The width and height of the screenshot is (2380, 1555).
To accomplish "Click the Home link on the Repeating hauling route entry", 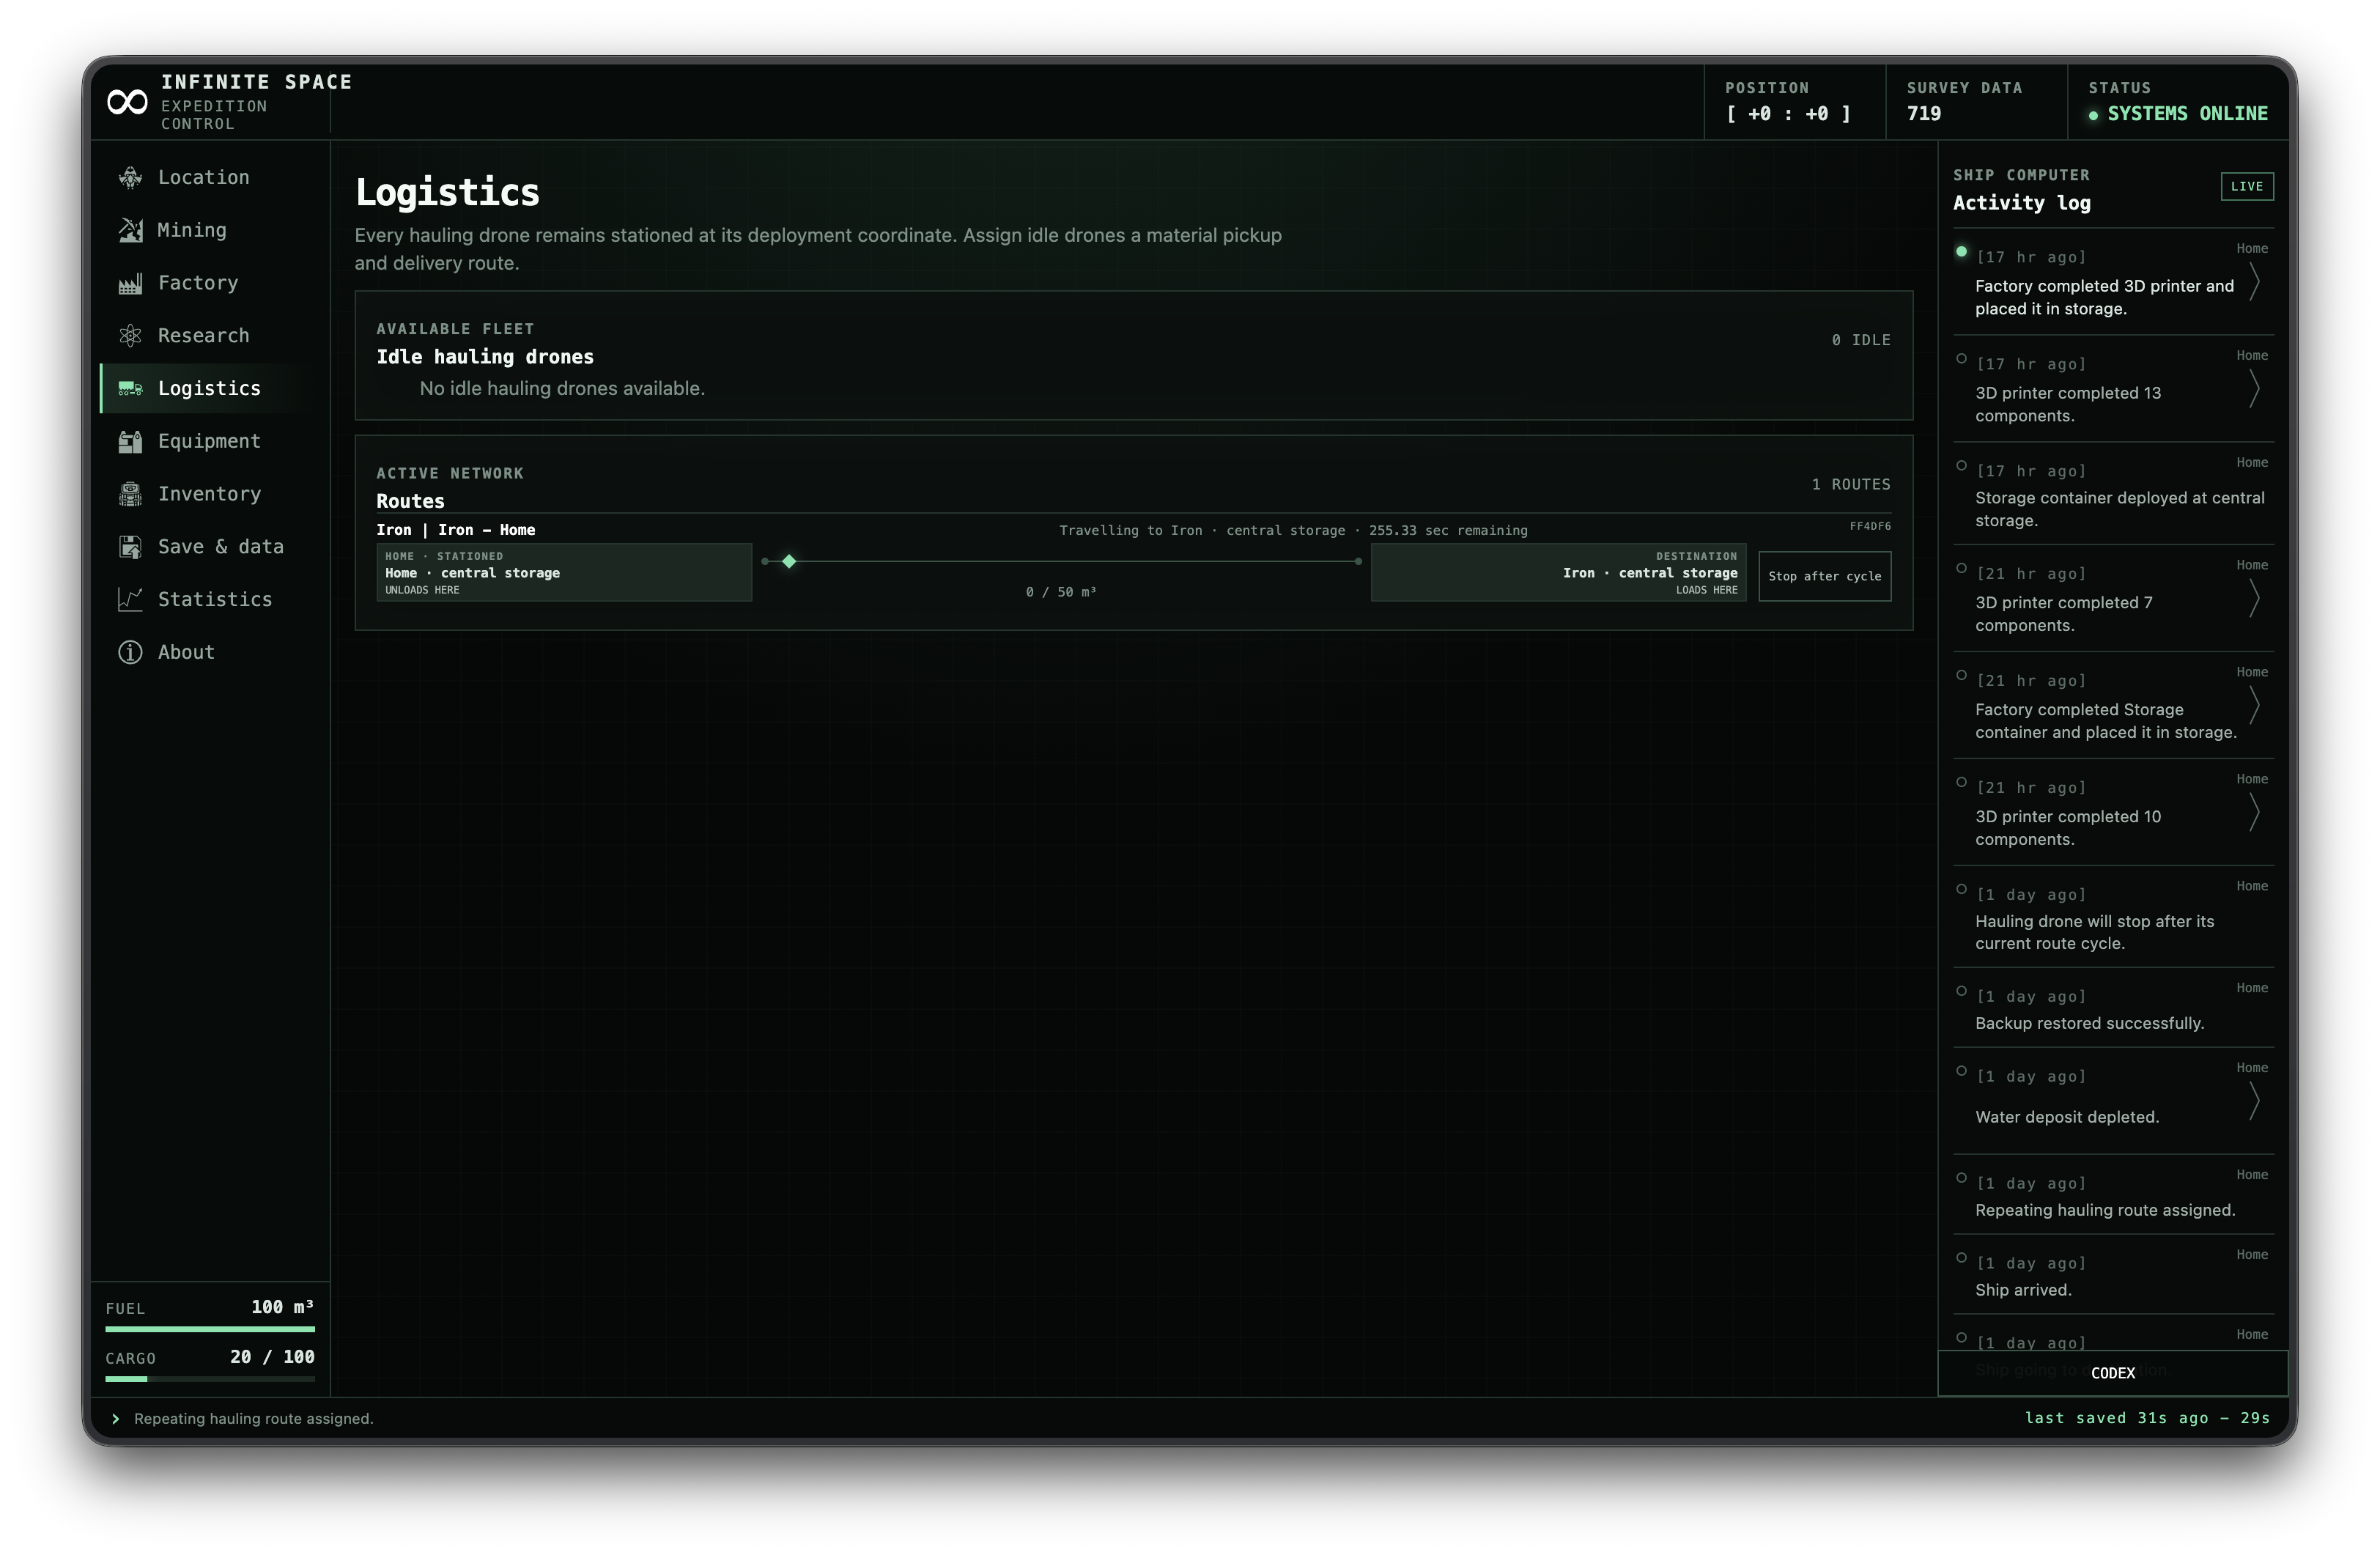I will (x=2252, y=1175).
